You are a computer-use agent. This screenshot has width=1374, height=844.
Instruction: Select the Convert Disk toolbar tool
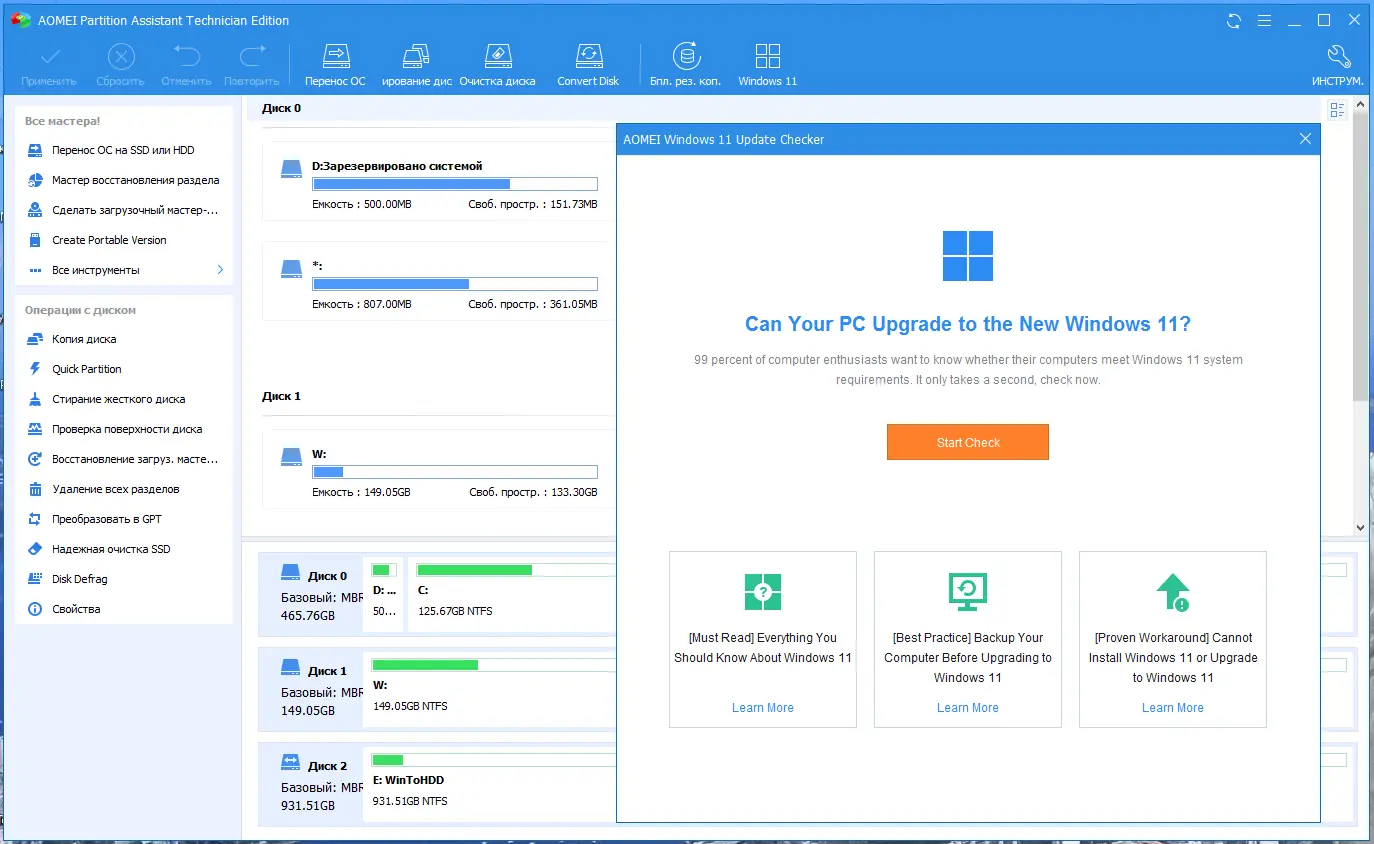pos(588,65)
